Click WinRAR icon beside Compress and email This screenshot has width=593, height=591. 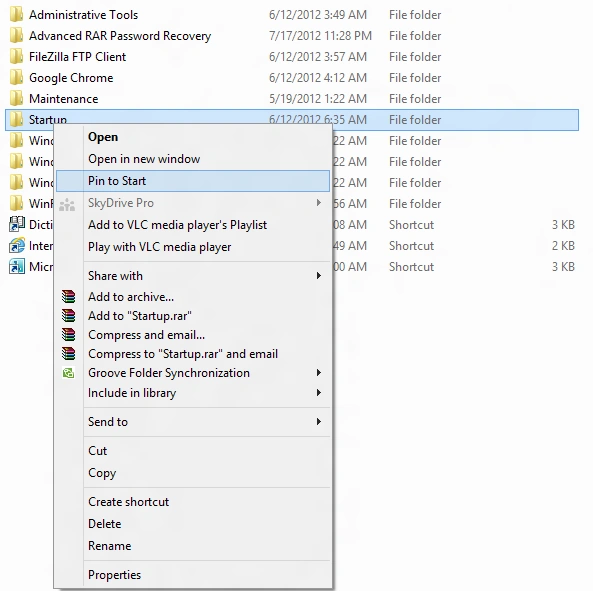pyautogui.click(x=68, y=335)
